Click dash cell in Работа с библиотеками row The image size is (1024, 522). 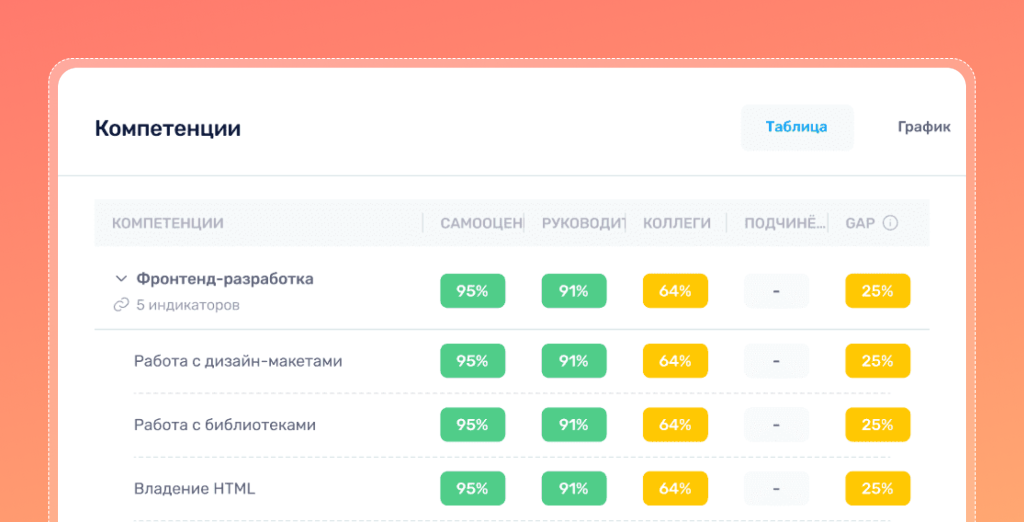[x=776, y=425]
